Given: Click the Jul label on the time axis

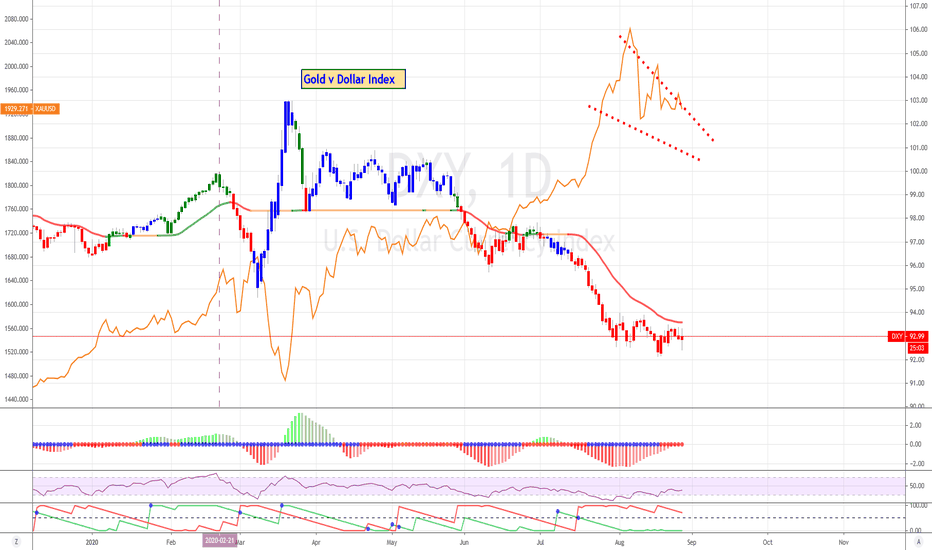Looking at the screenshot, I should (540, 542).
